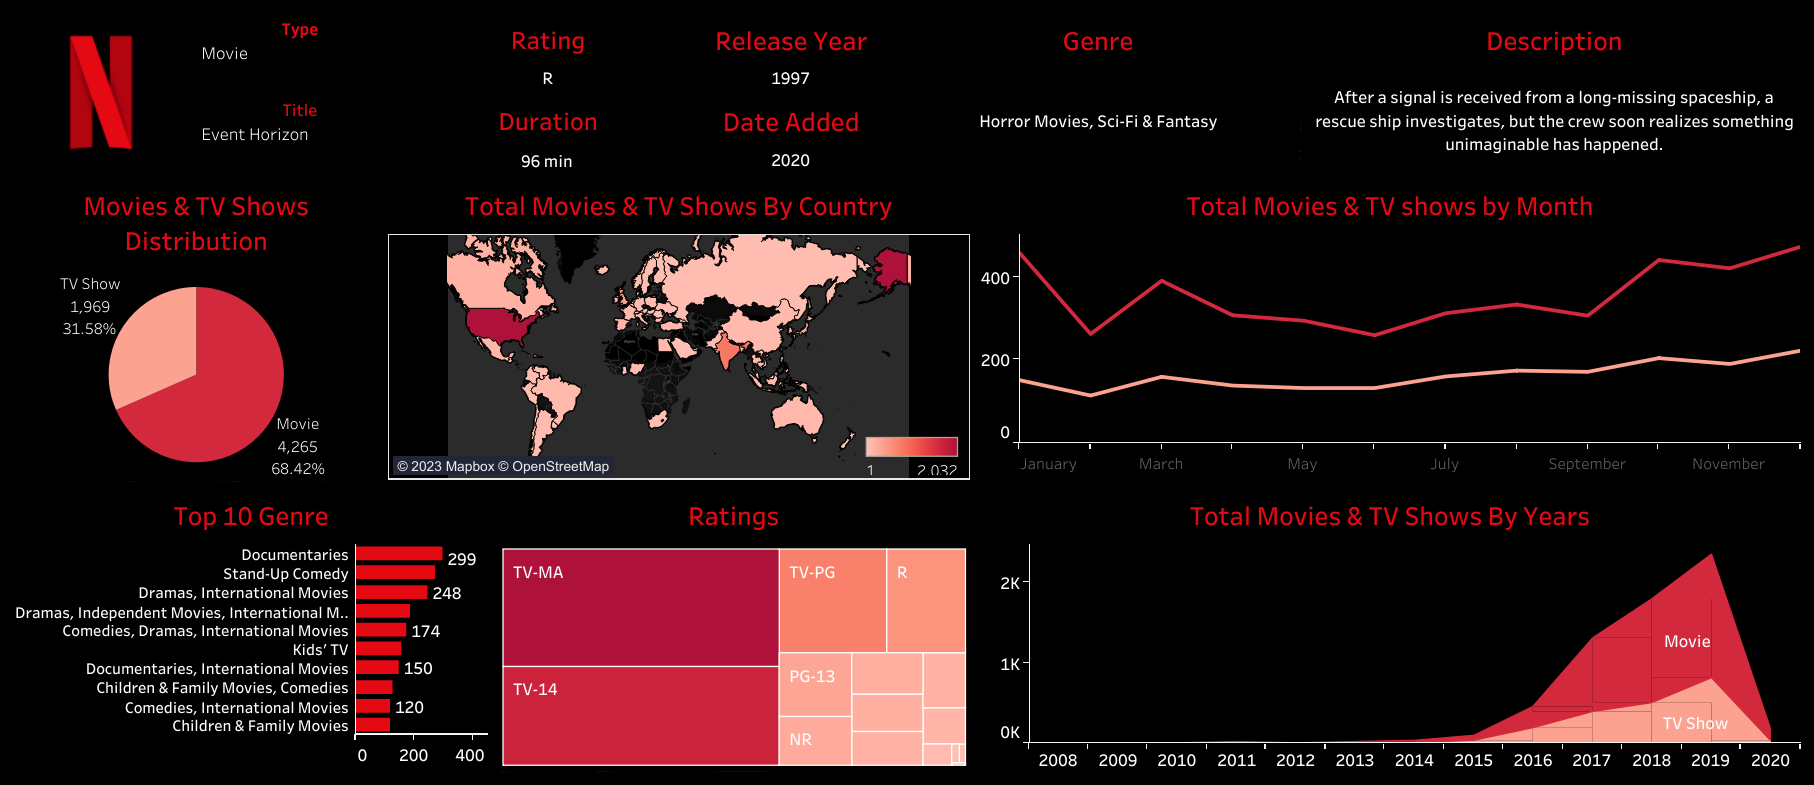
Task: Click the Ratings heading
Action: click(733, 517)
